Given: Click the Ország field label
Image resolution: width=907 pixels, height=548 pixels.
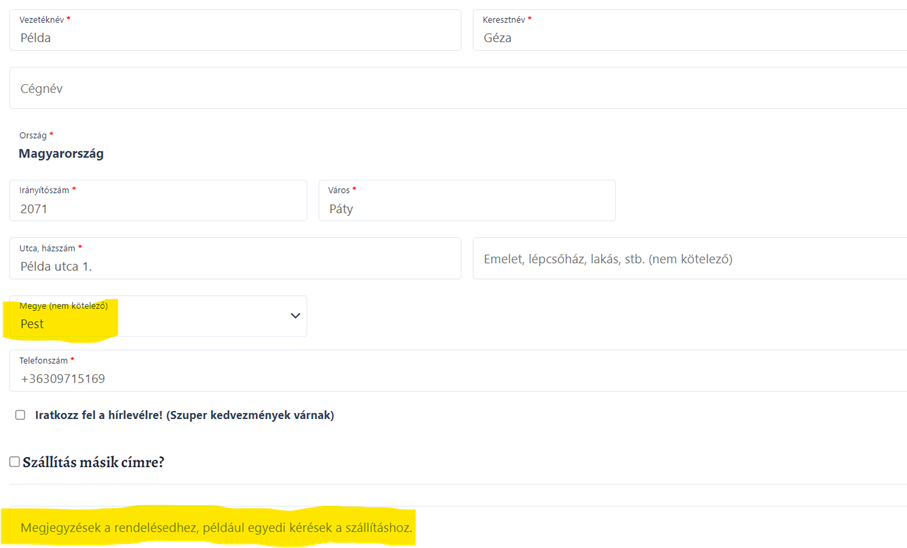Looking at the screenshot, I should tap(33, 135).
